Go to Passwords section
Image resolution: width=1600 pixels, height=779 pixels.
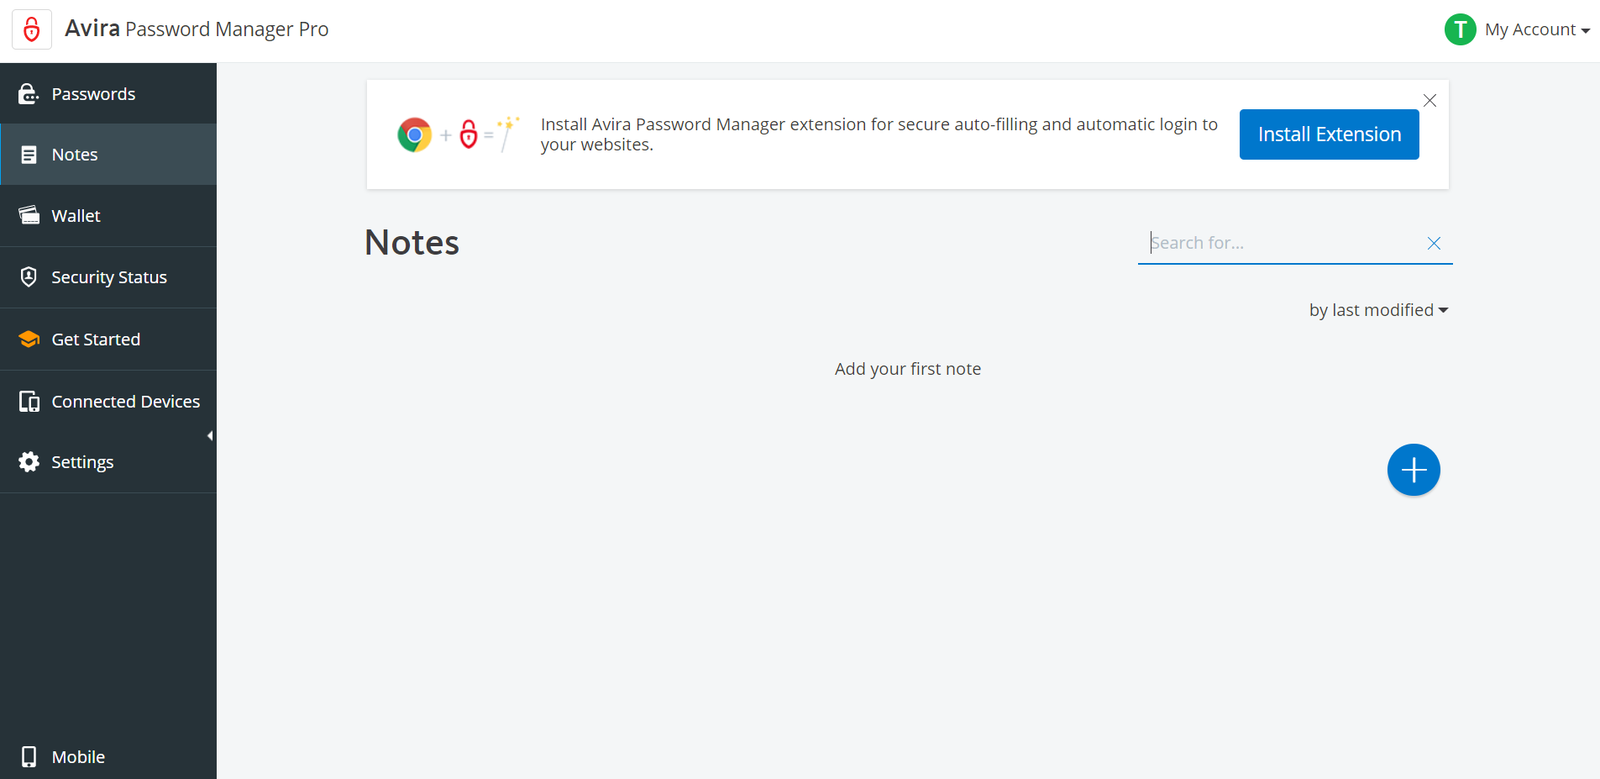coord(108,94)
